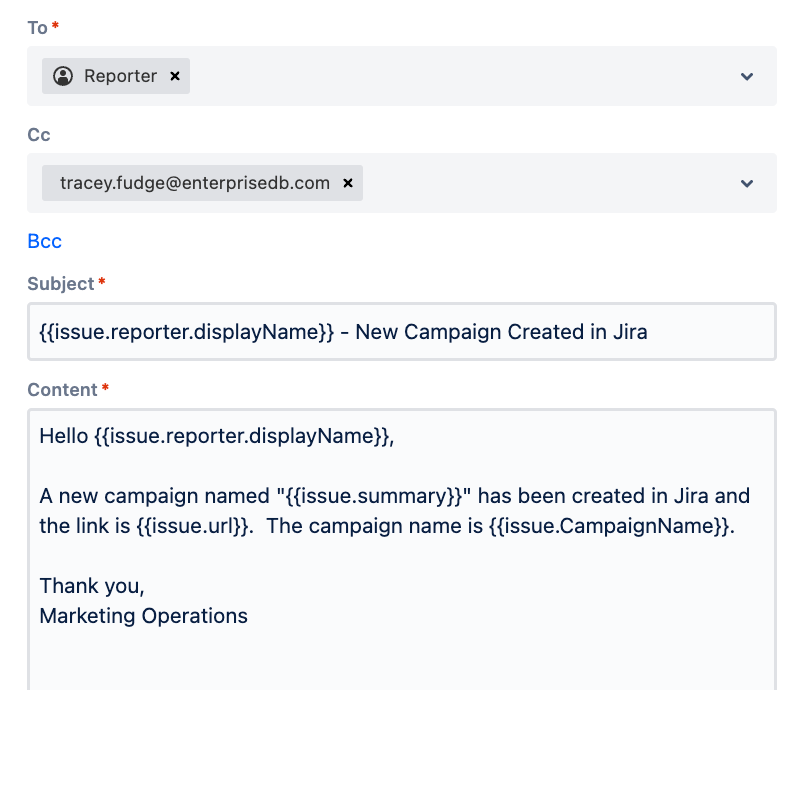Click into the Subject field
This screenshot has height=798, width=804.
[x=402, y=332]
